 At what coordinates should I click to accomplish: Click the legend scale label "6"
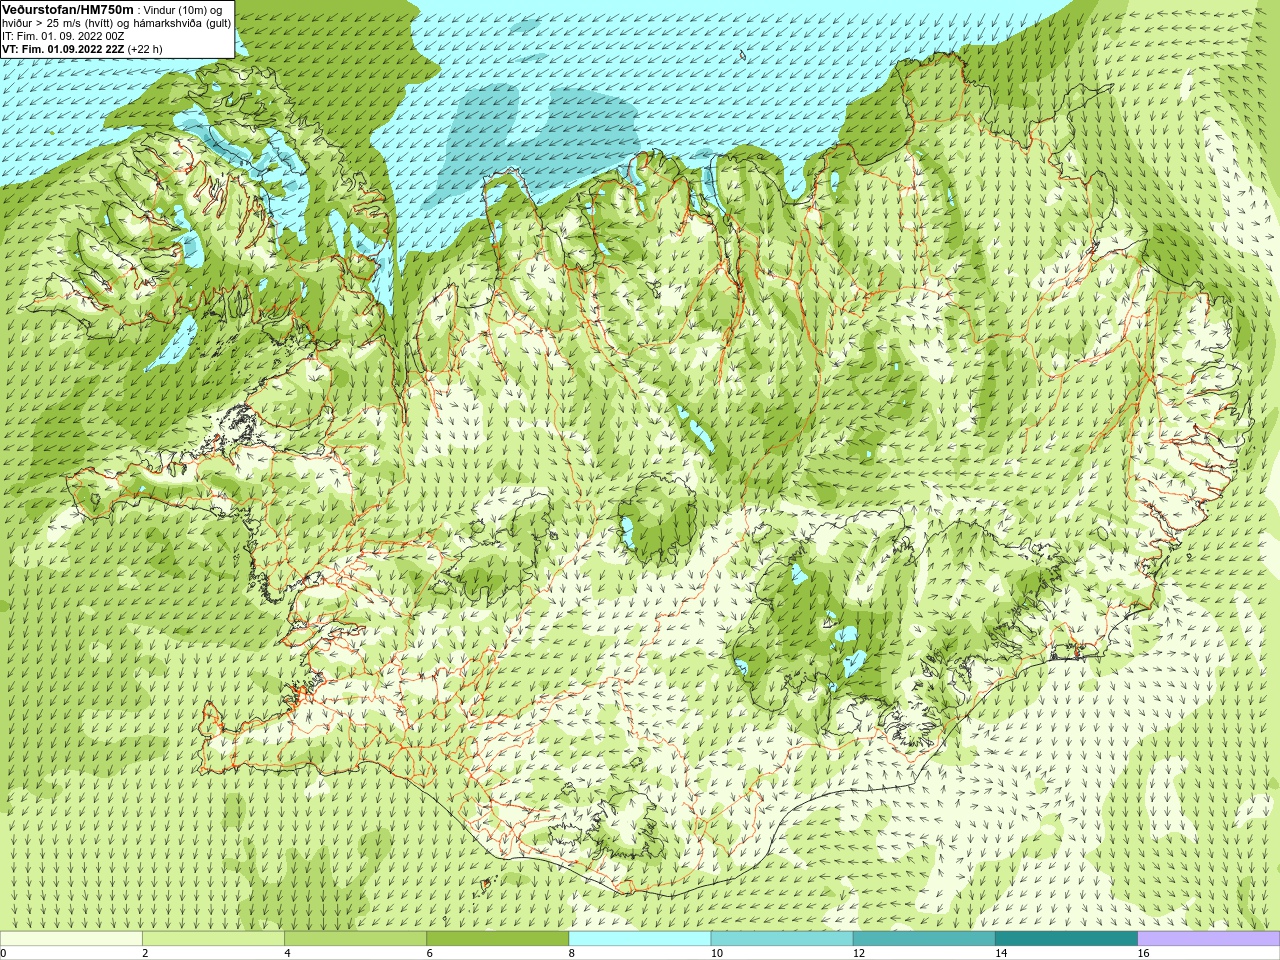point(429,953)
